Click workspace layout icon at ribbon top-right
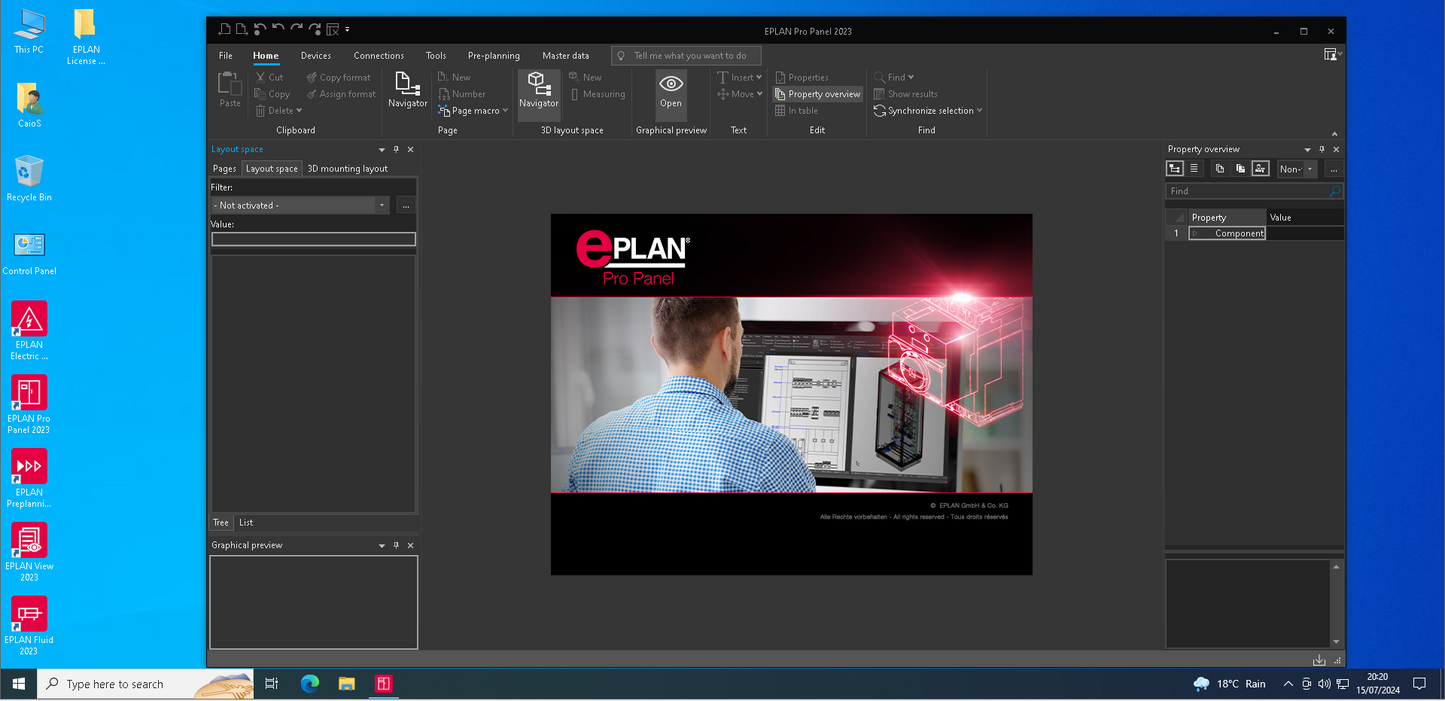This screenshot has width=1445, height=701. (1330, 55)
